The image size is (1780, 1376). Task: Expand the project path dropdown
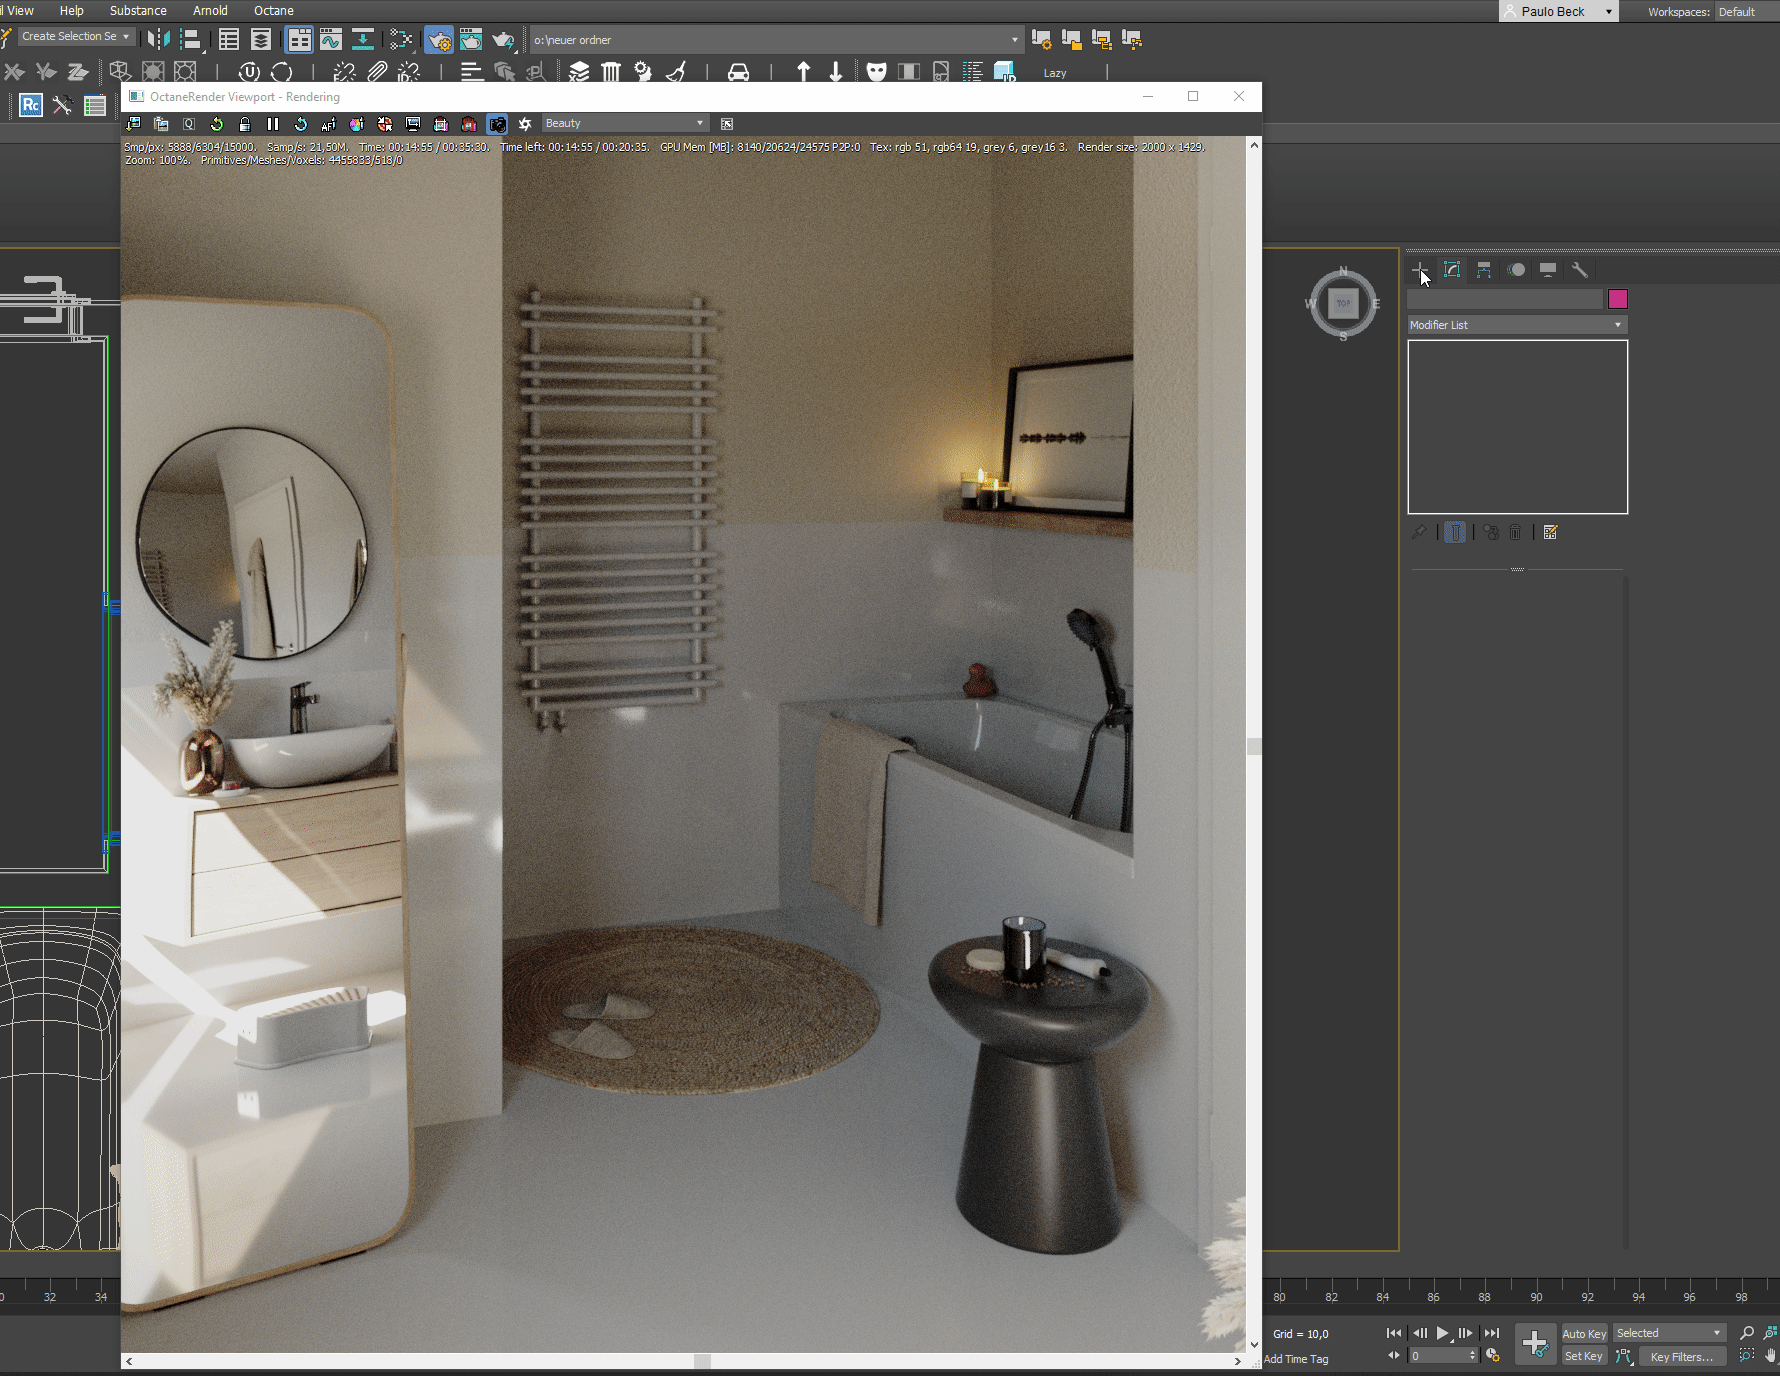pos(1014,40)
